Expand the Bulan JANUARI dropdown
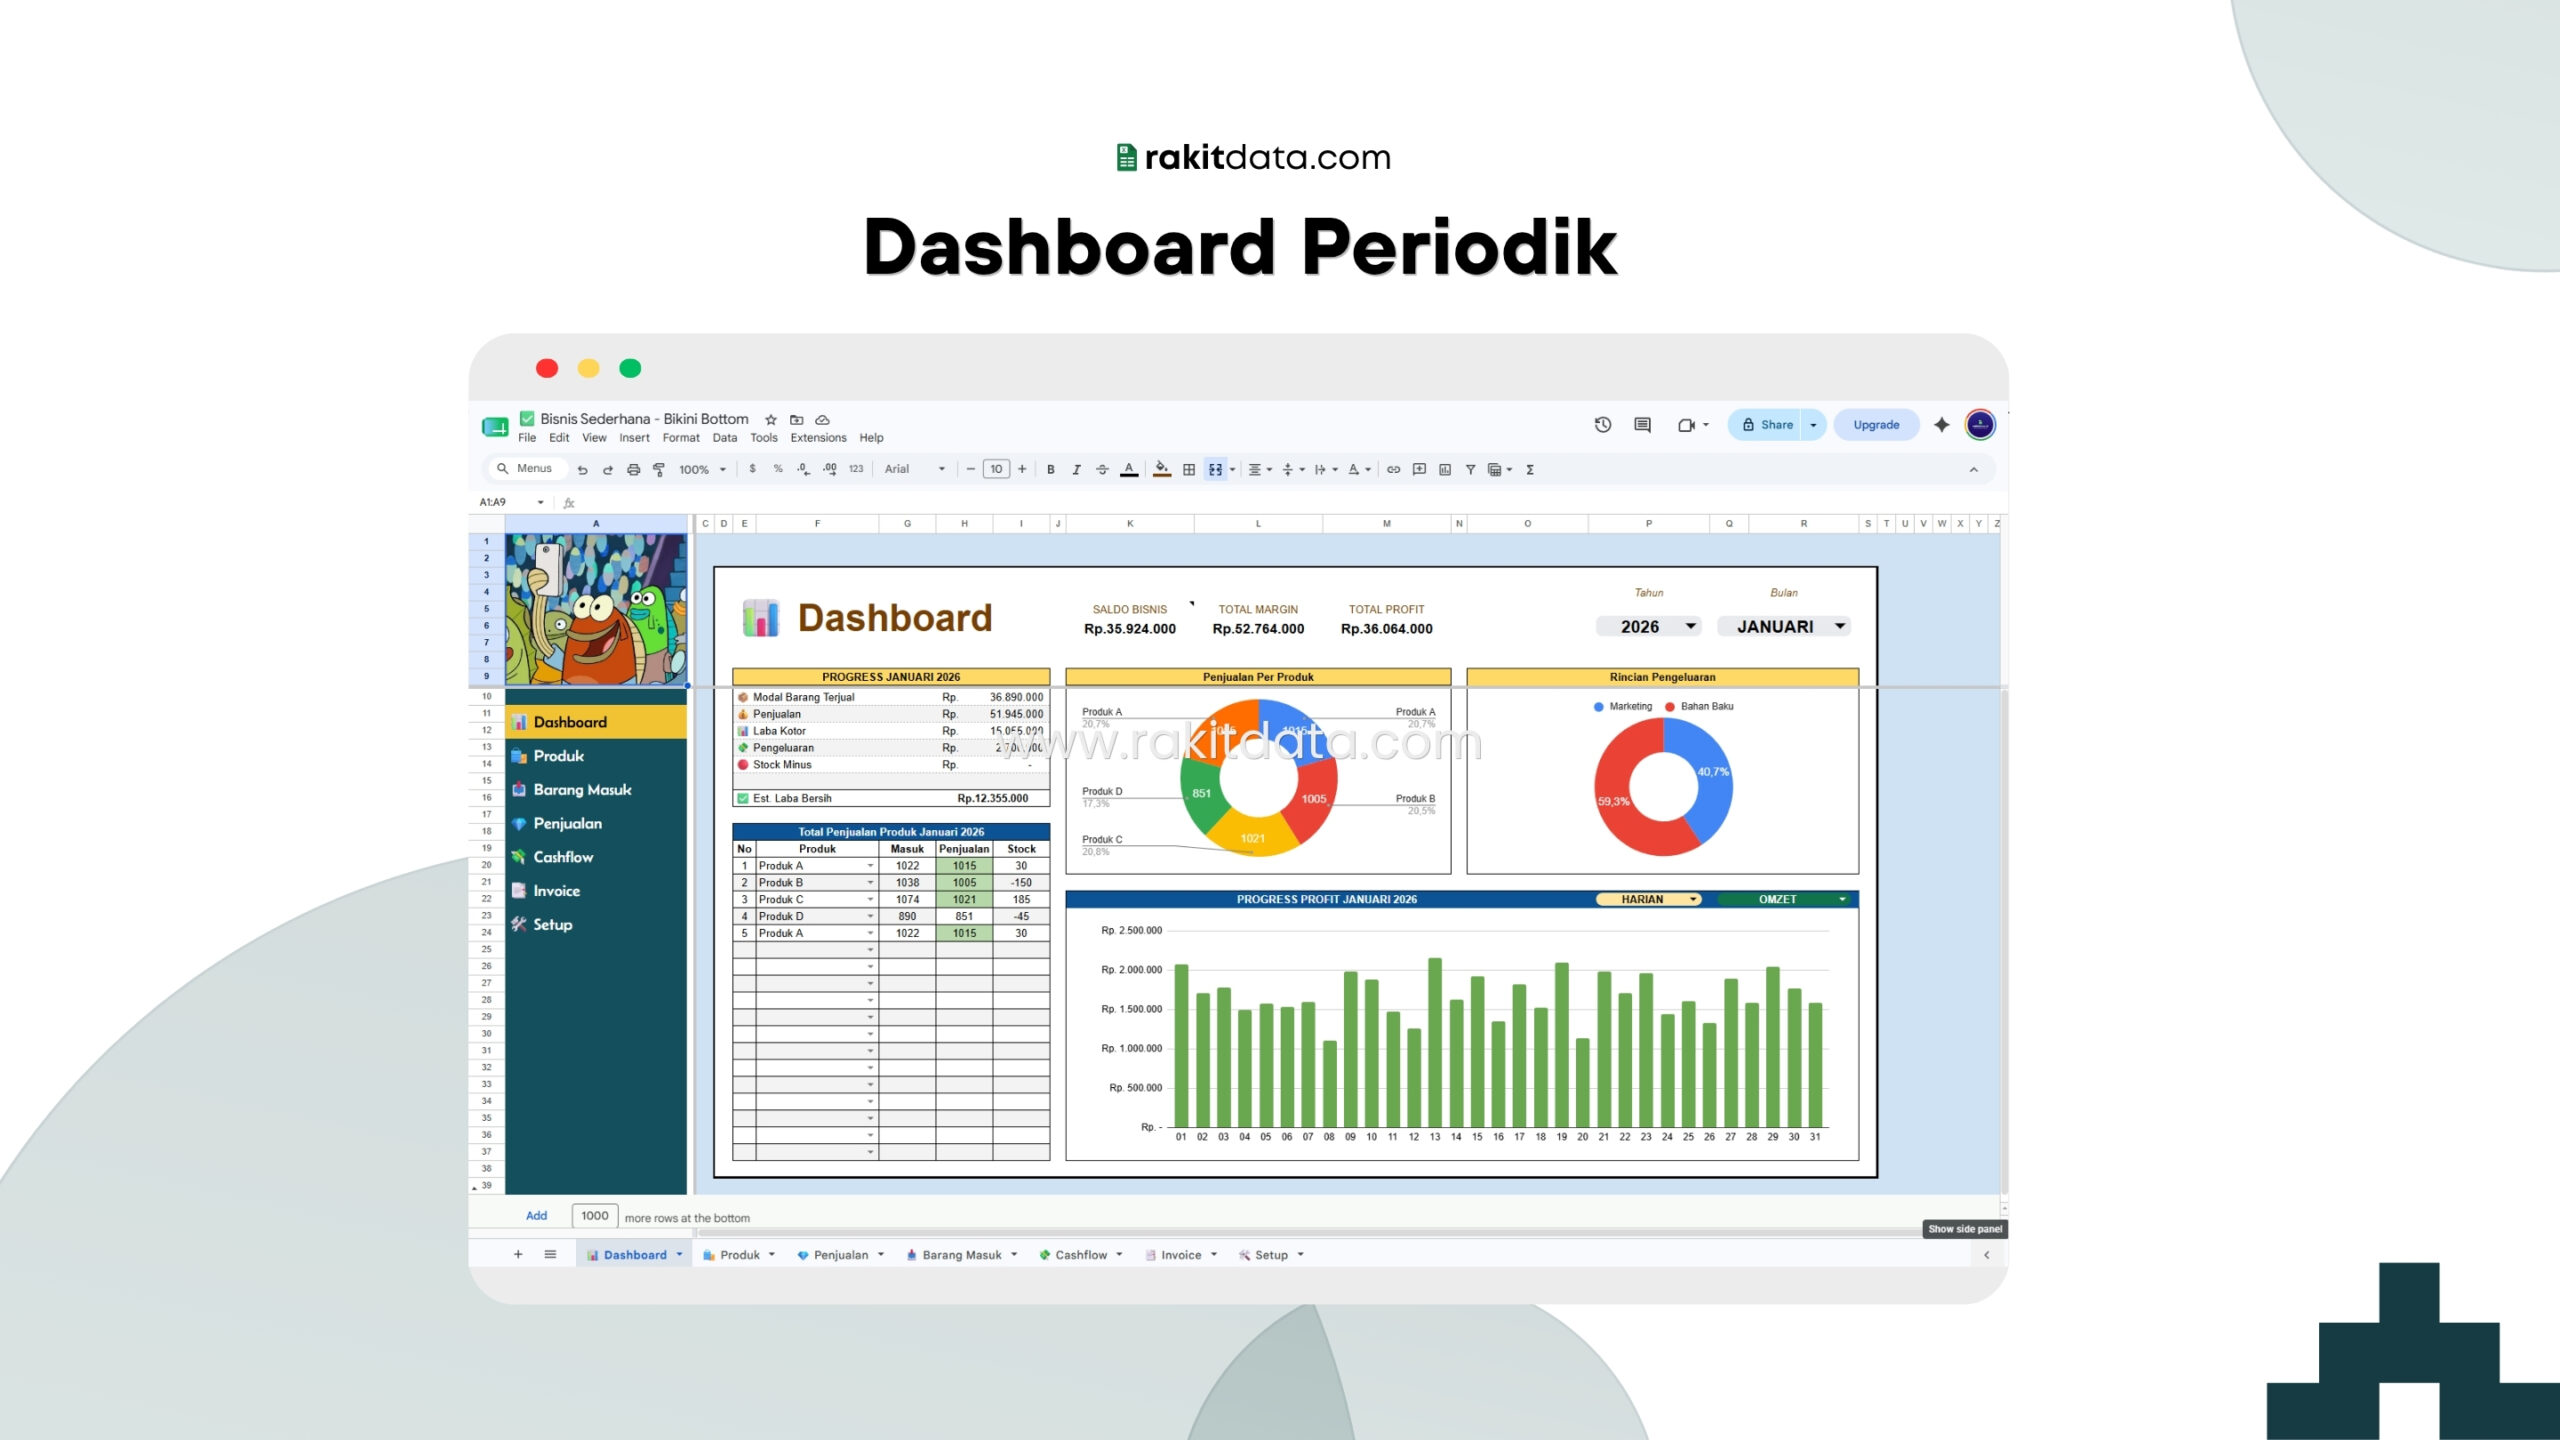 click(1784, 627)
